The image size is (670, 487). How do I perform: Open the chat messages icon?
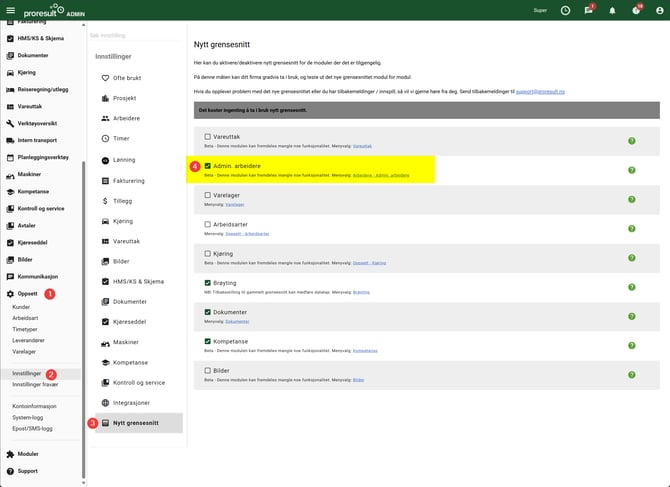[x=589, y=11]
